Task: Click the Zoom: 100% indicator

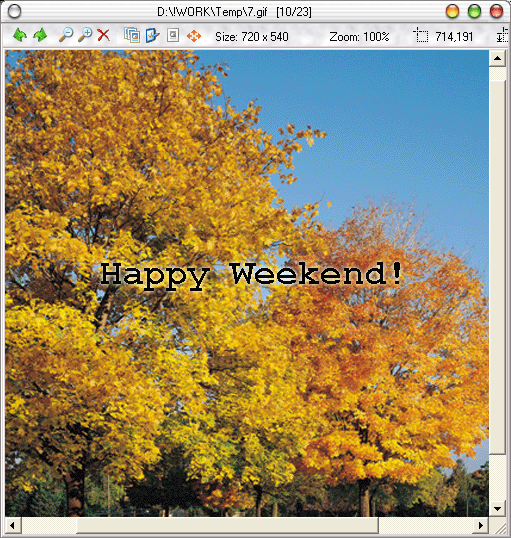Action: 359,37
